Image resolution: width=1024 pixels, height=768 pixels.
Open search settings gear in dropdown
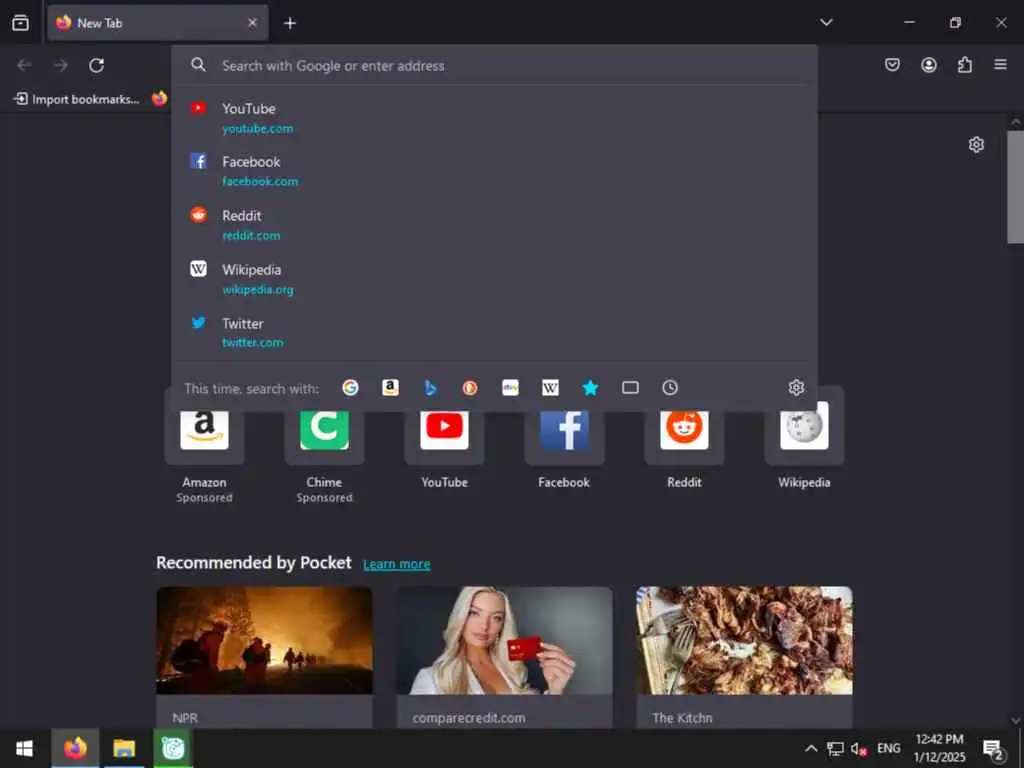tap(795, 388)
